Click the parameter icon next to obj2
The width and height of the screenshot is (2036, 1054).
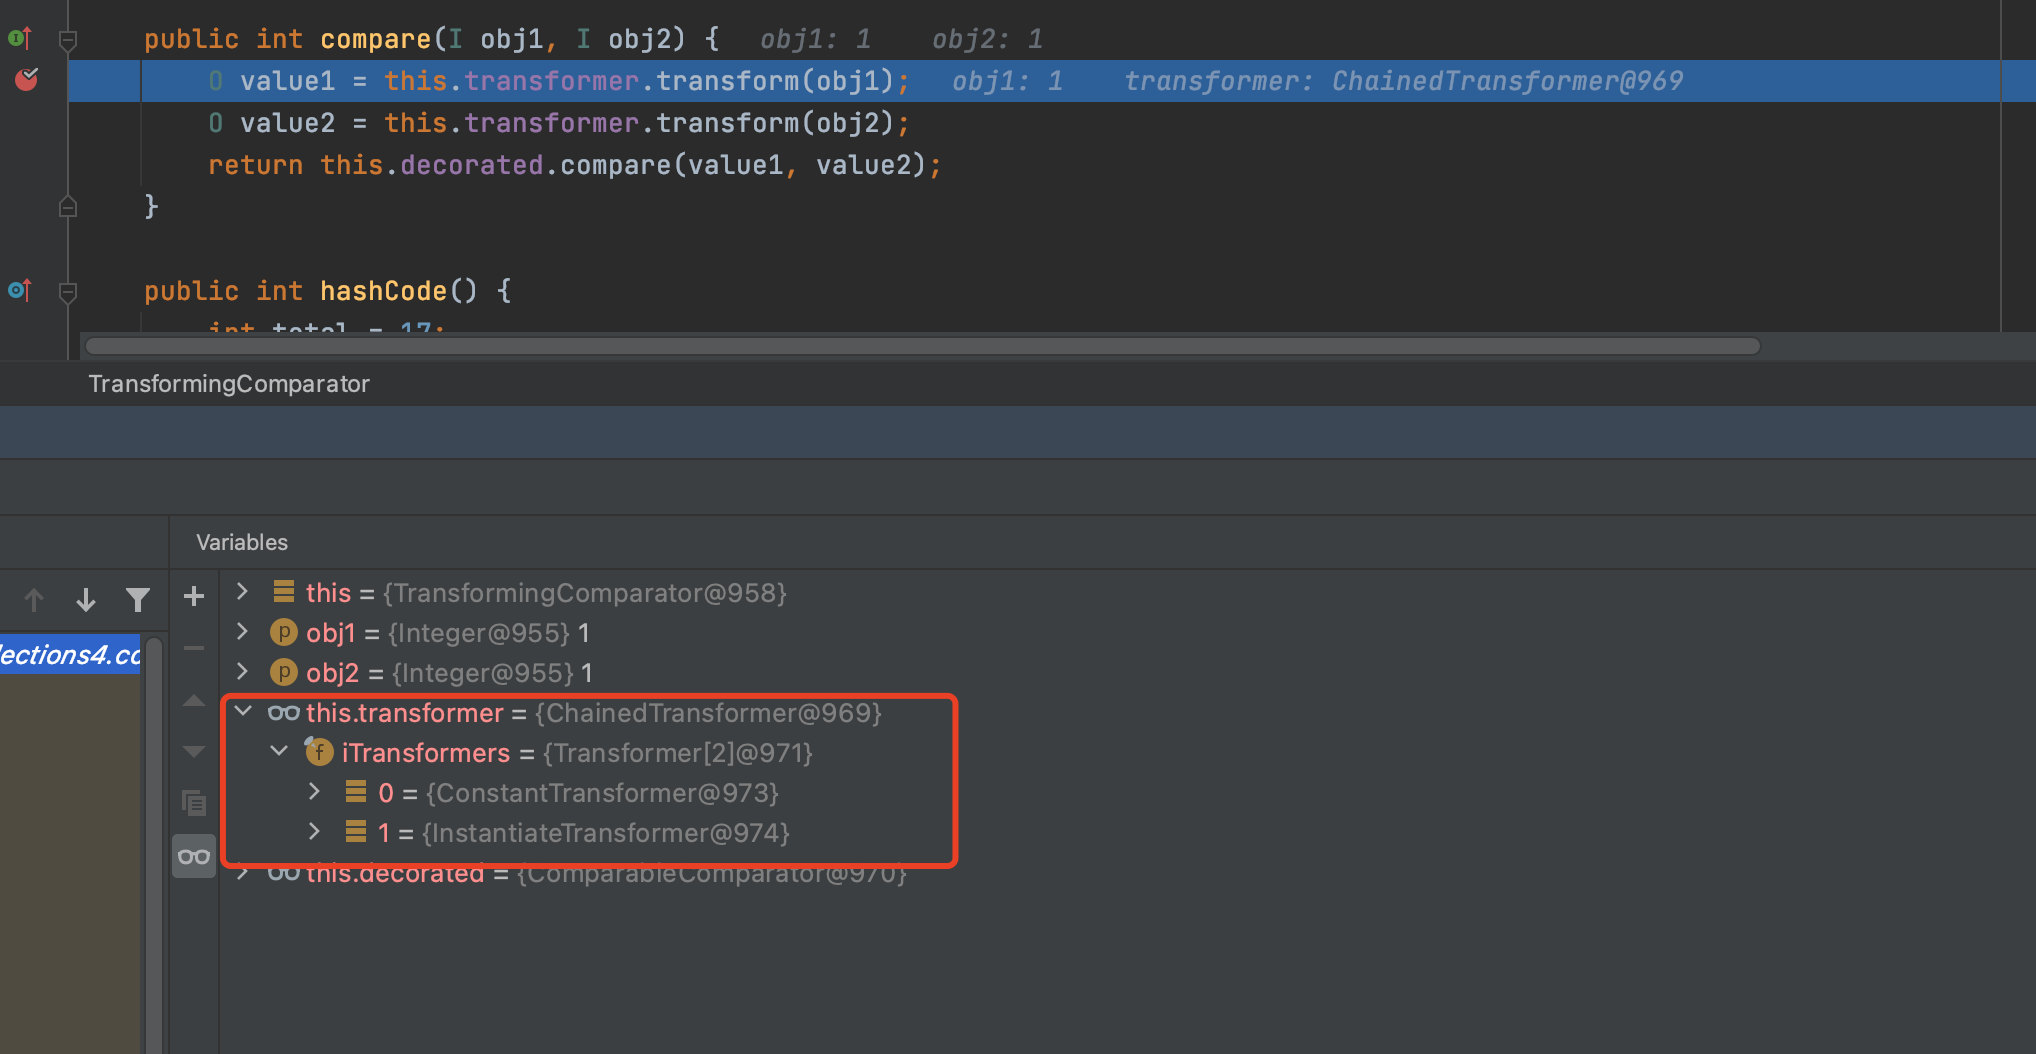[x=284, y=672]
